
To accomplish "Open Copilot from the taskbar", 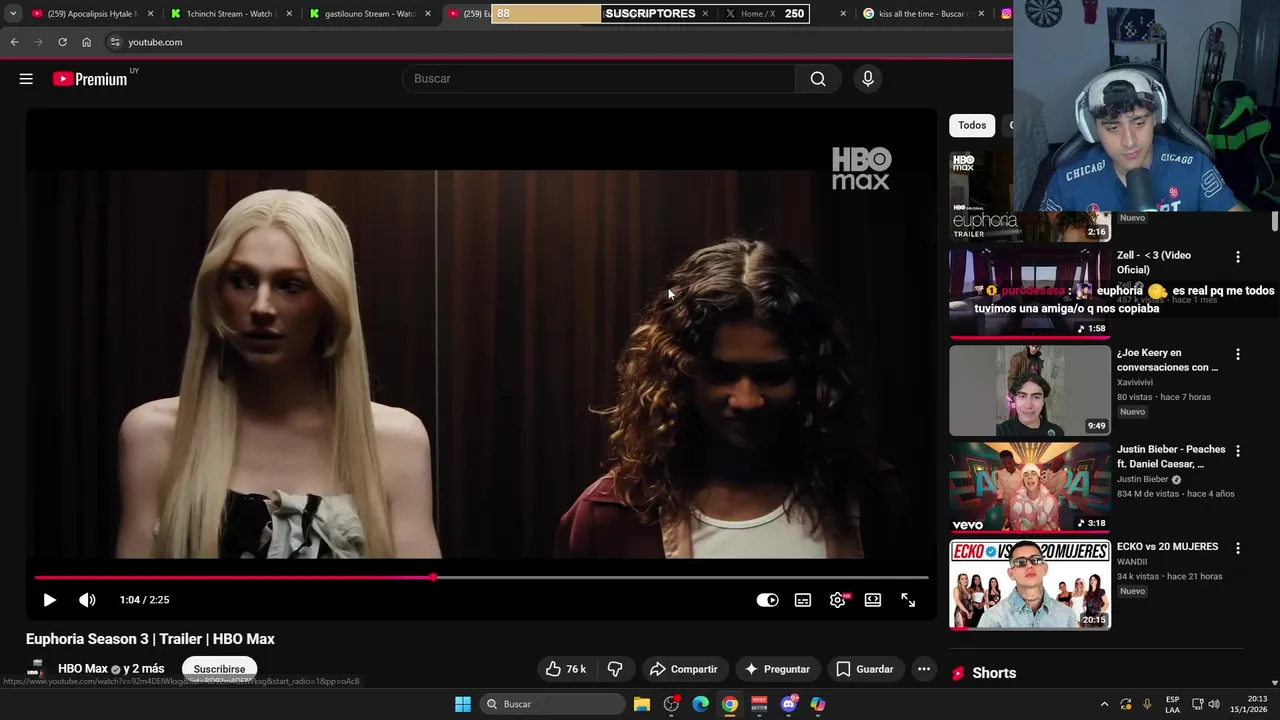I will point(818,704).
